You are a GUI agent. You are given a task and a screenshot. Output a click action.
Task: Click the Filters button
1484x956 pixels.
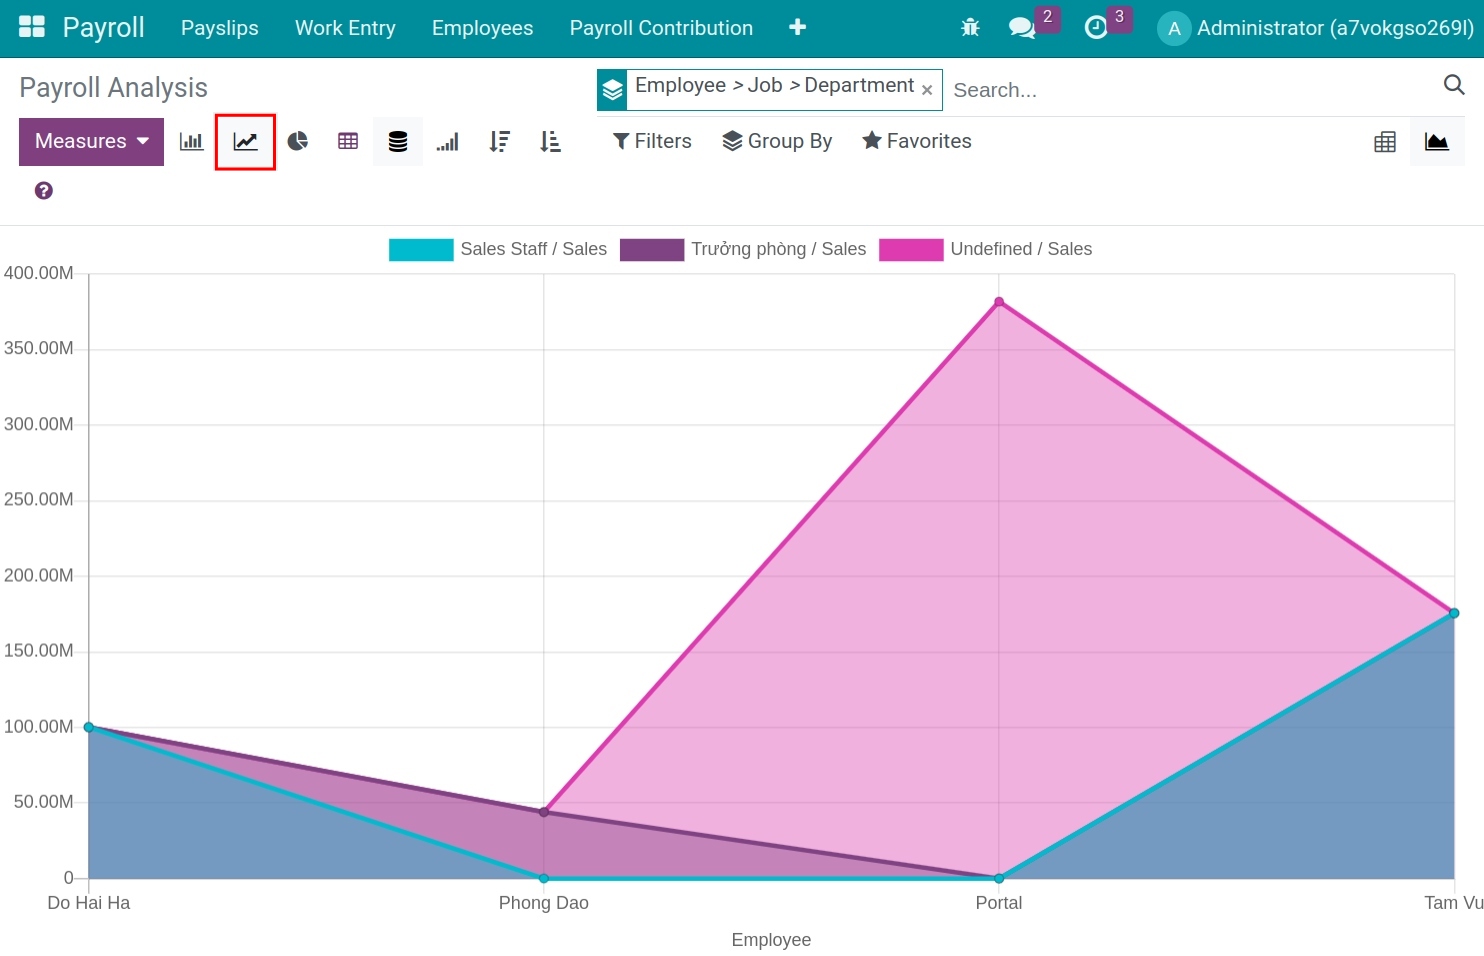pos(652,141)
